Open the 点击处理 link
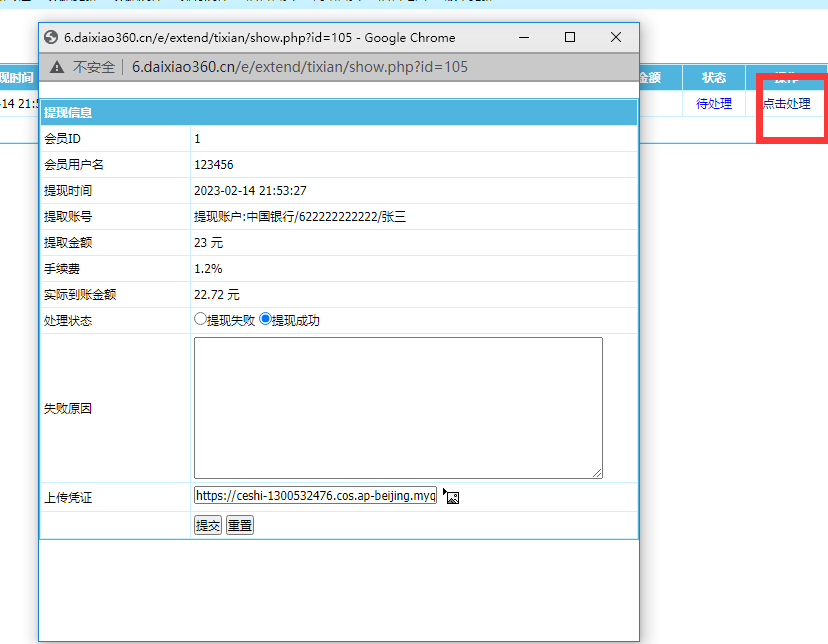 tap(786, 104)
